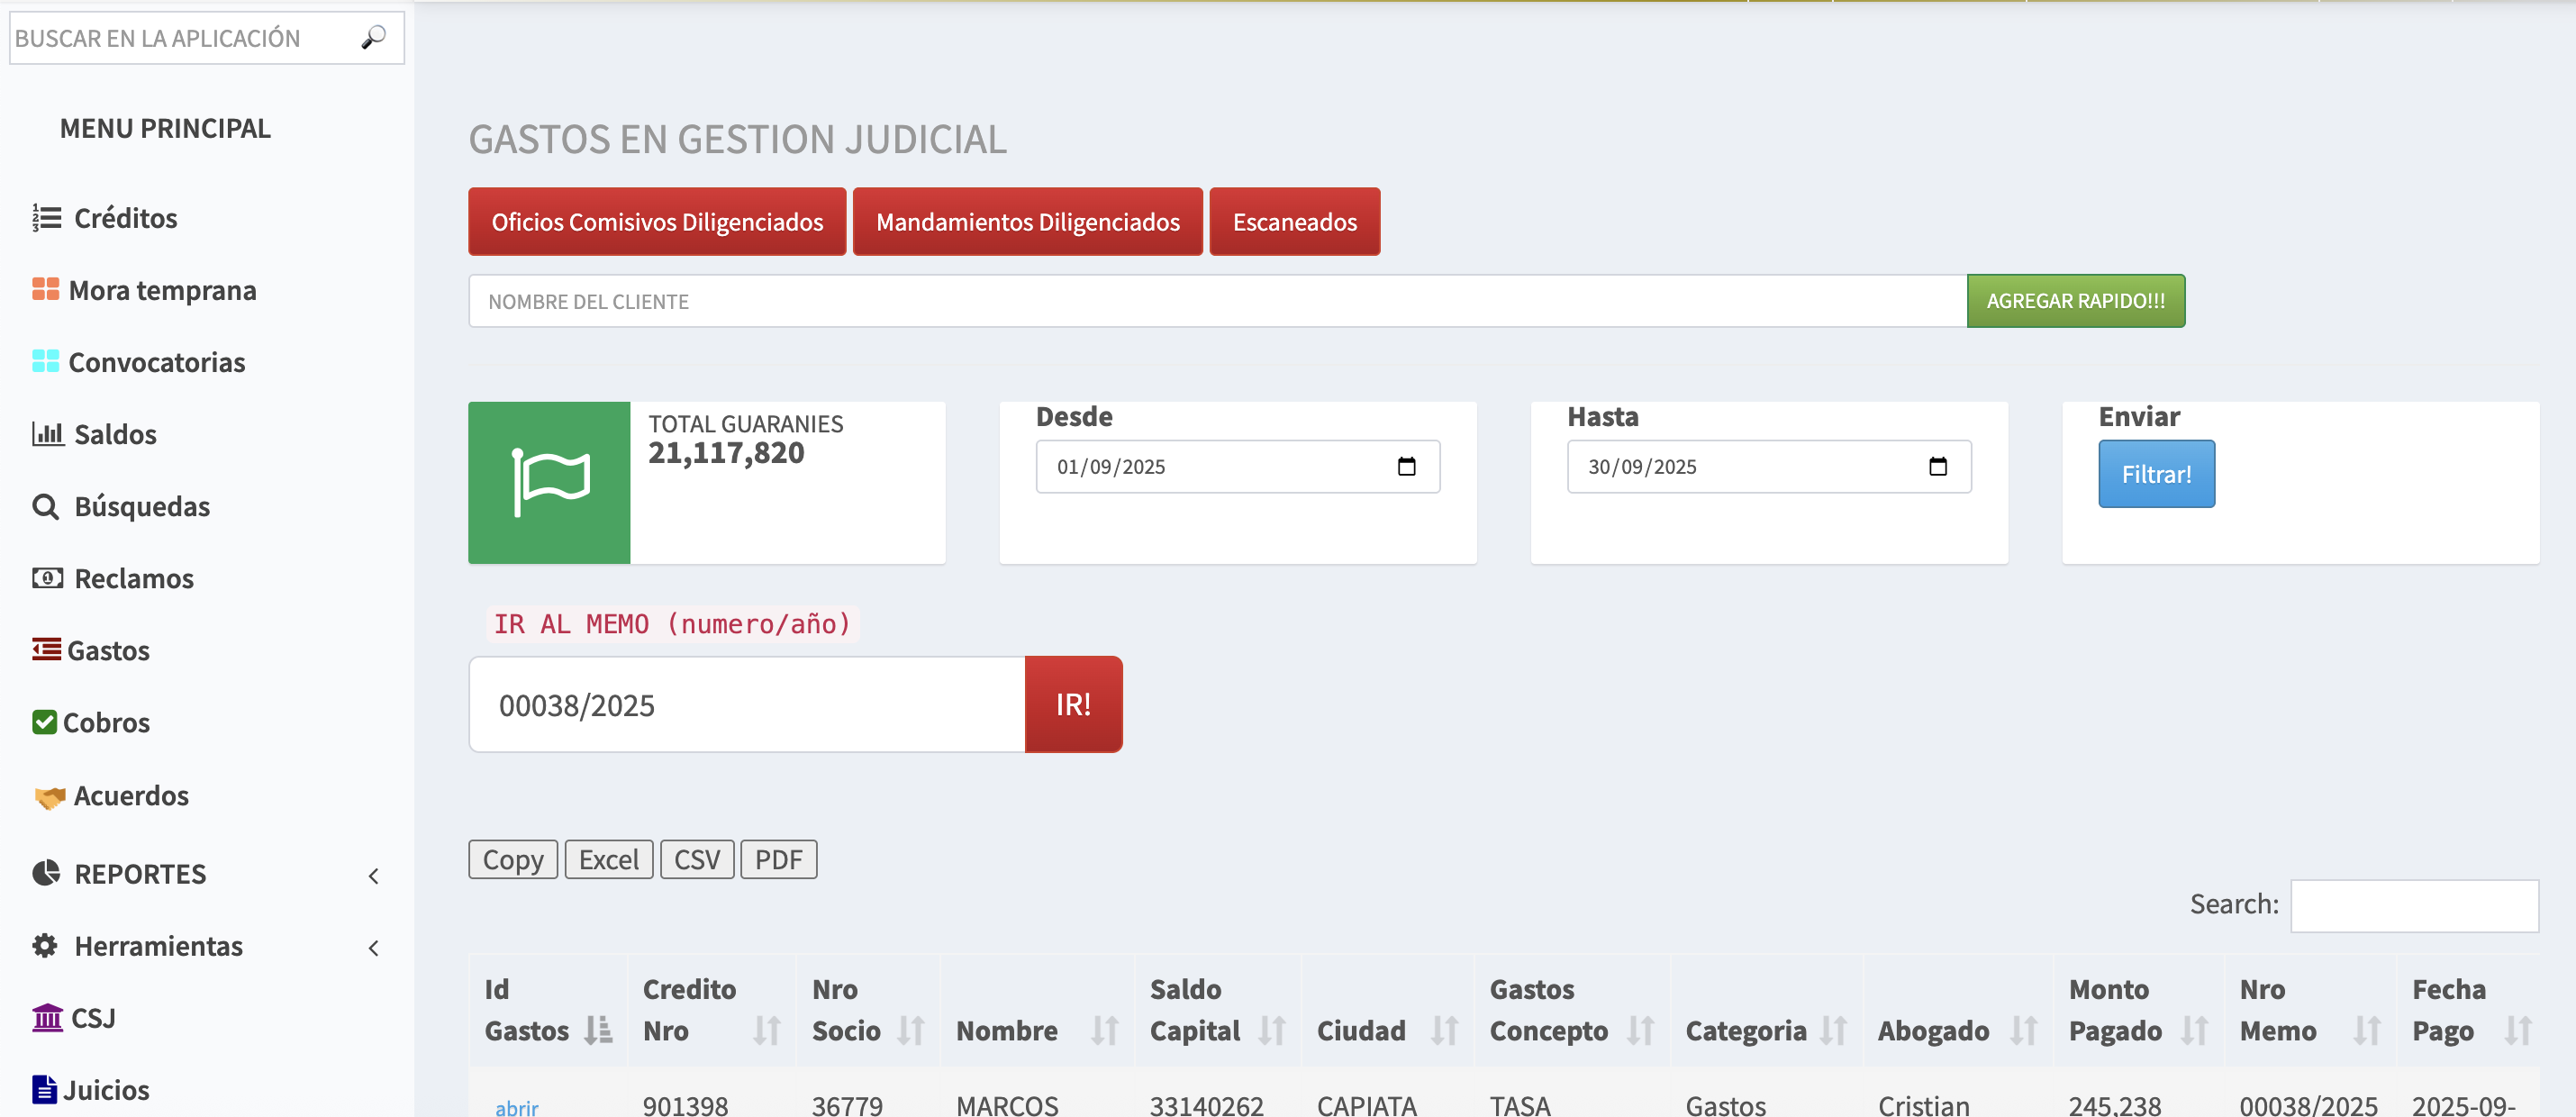Expand the REPORTES submenu chevron
Screen dimensions: 2576x1117
coord(373,875)
